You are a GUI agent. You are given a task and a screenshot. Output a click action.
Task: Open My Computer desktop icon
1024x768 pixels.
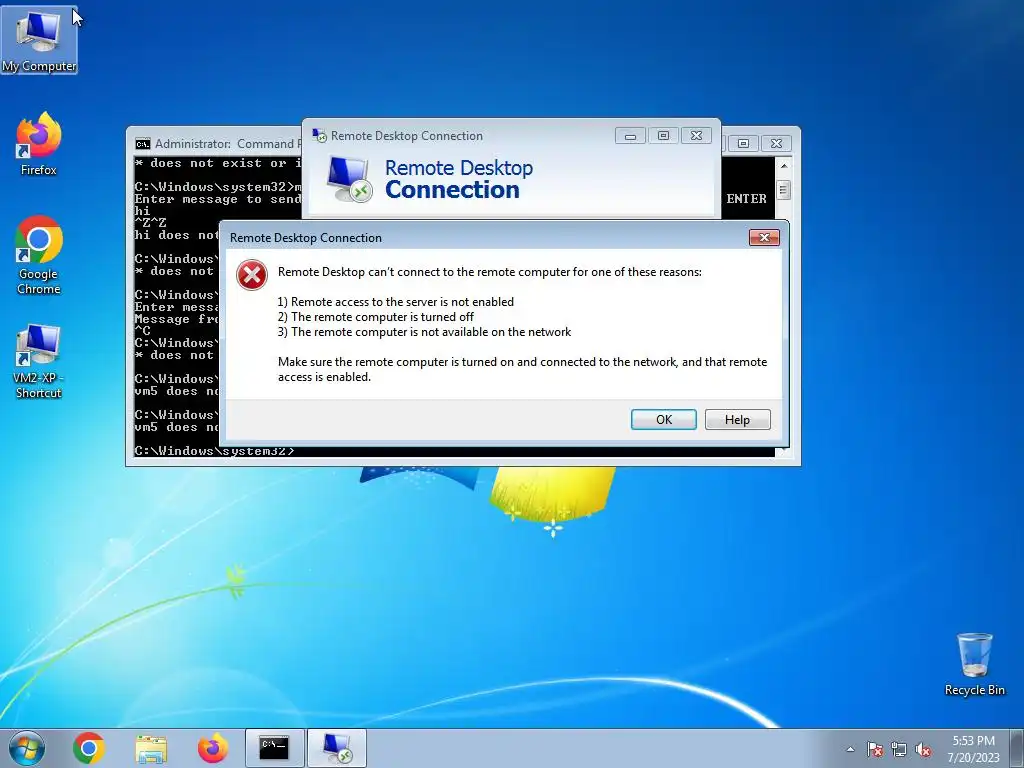[x=39, y=40]
